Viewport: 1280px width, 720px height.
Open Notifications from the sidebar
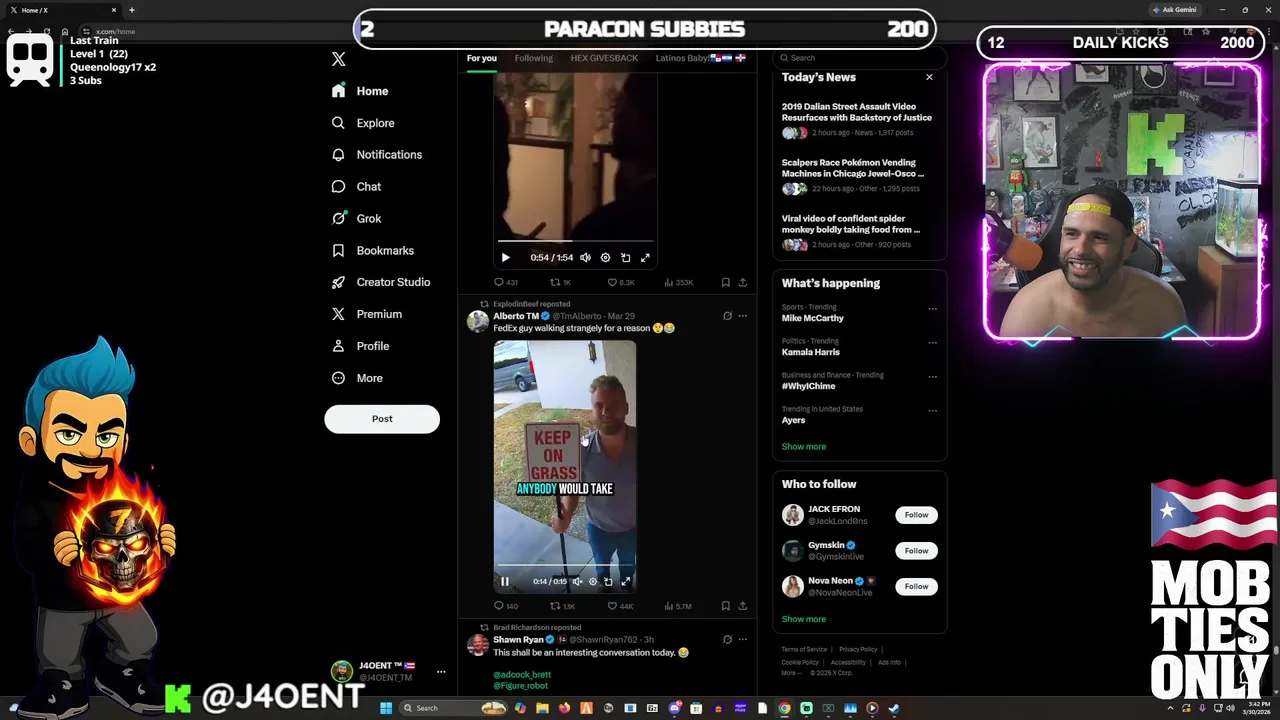[x=376, y=155]
